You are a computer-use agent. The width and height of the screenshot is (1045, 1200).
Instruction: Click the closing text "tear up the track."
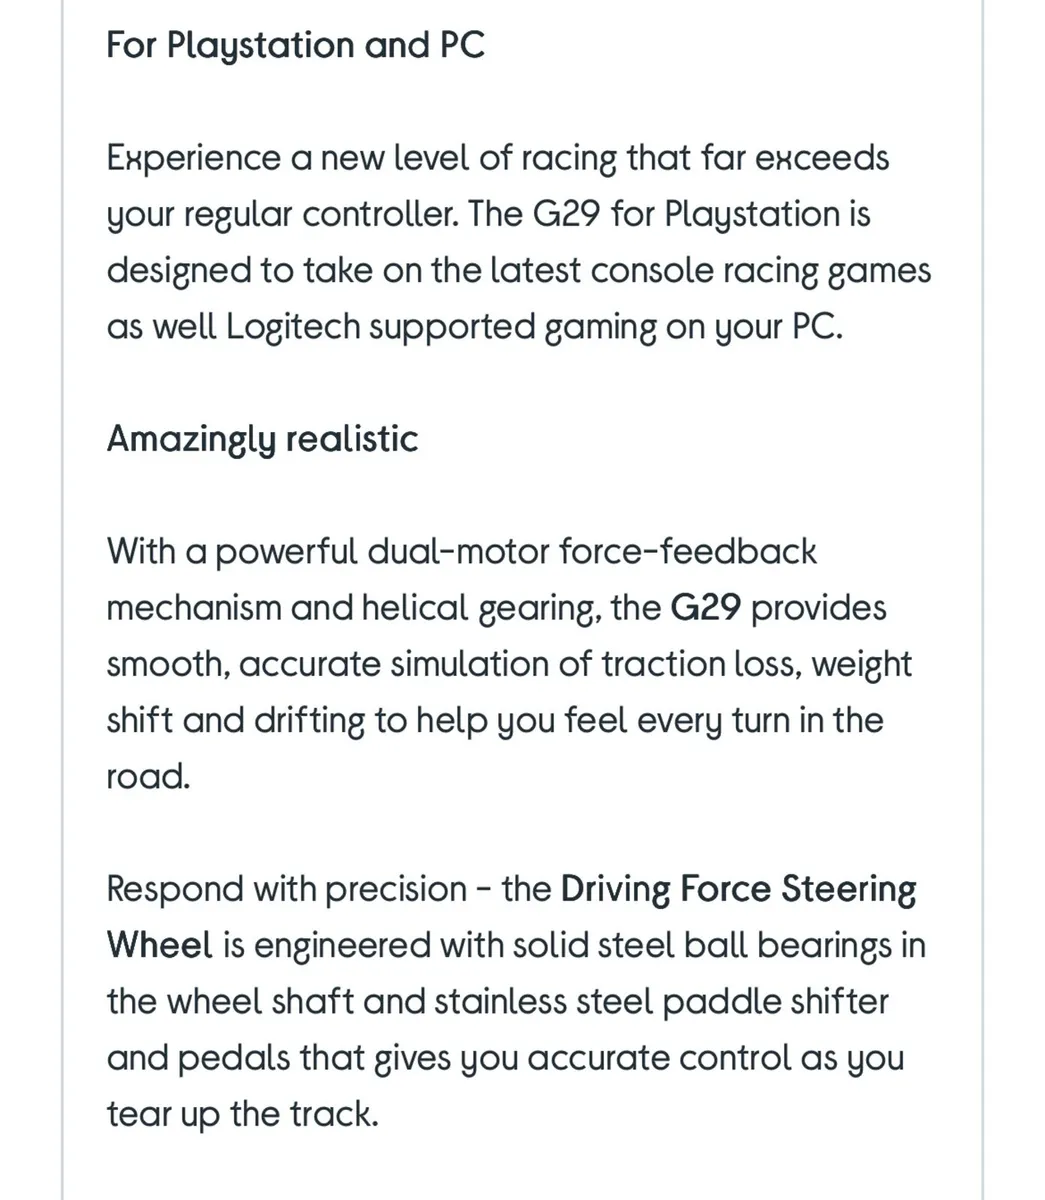[243, 1114]
